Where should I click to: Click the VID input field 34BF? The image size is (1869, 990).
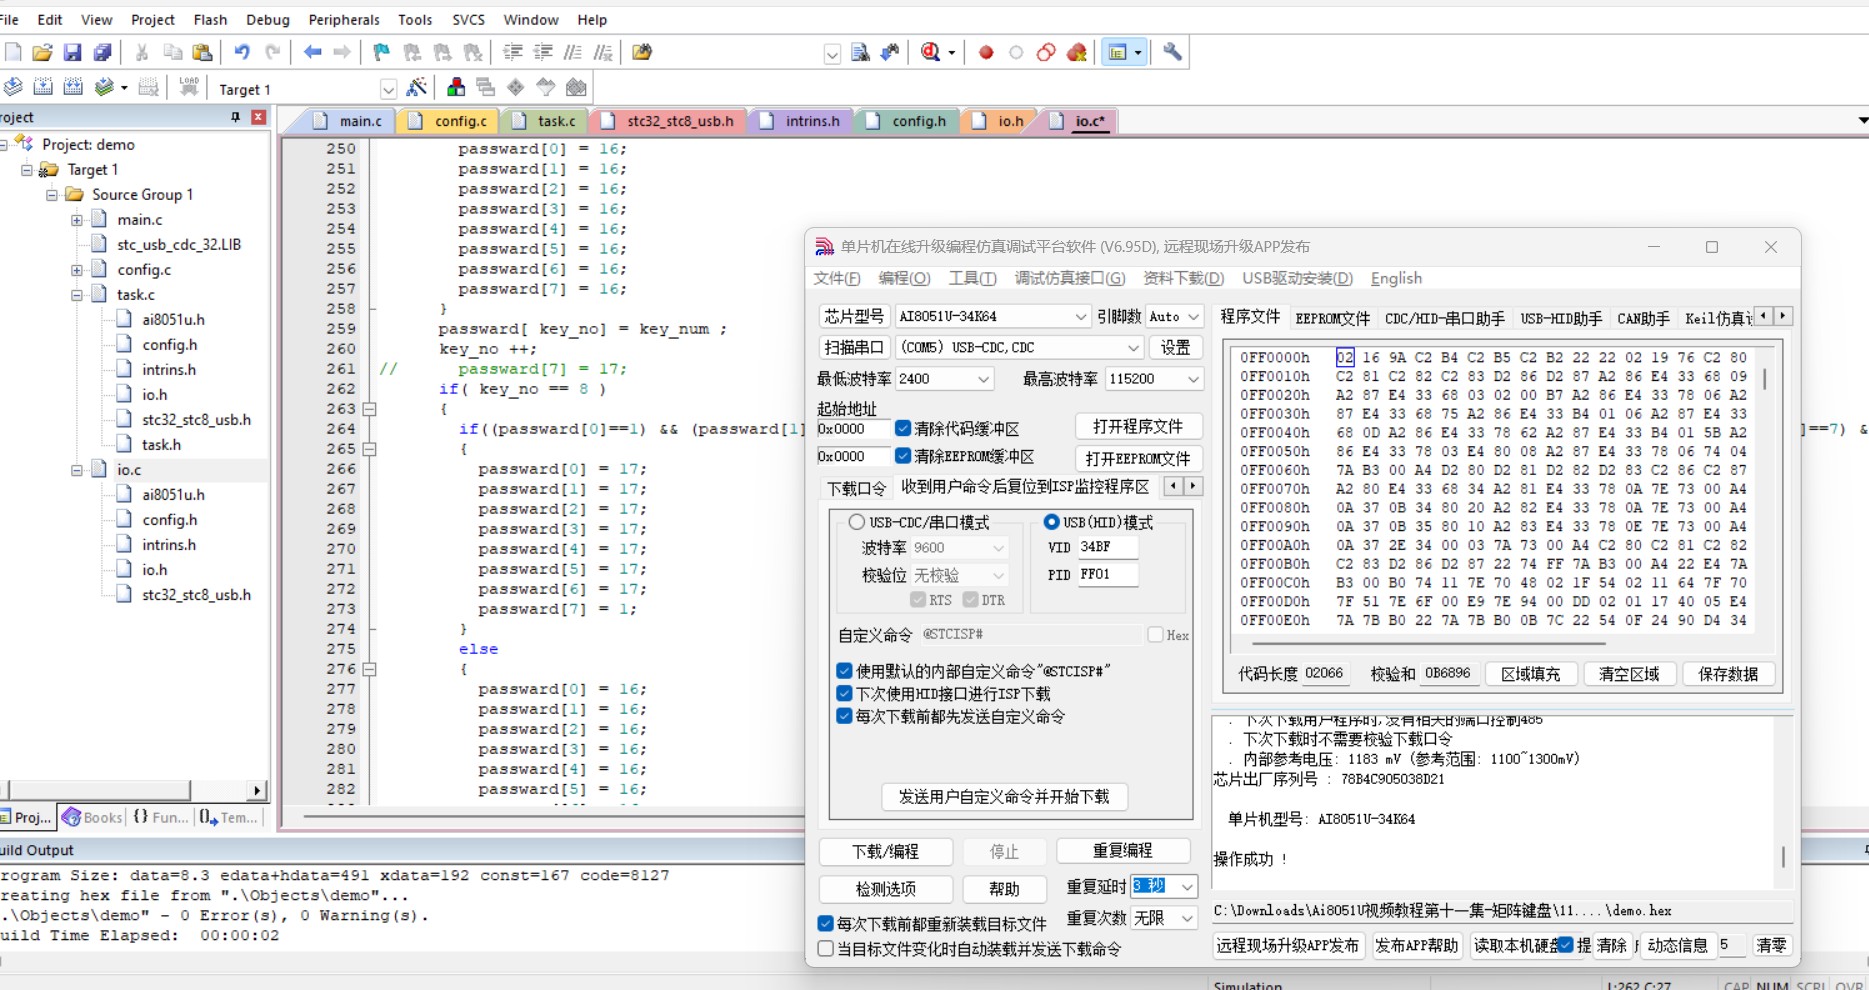coord(1106,547)
